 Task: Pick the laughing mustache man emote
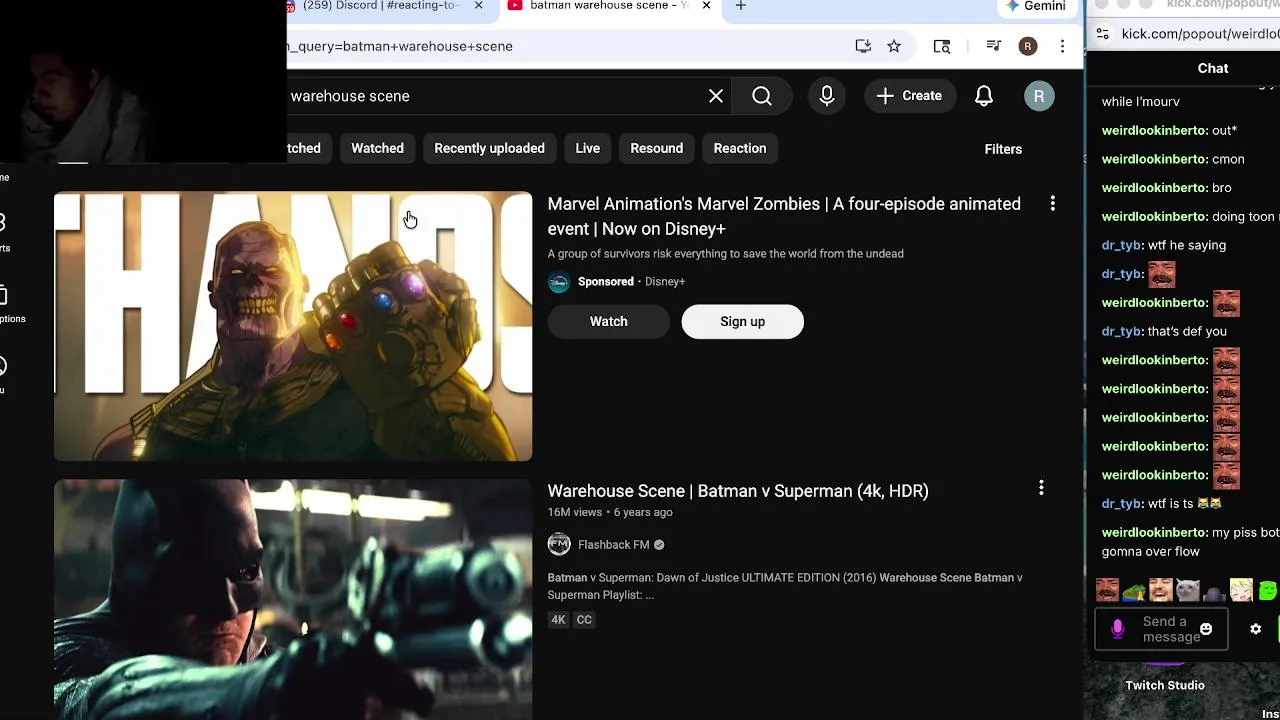[x=1108, y=590]
